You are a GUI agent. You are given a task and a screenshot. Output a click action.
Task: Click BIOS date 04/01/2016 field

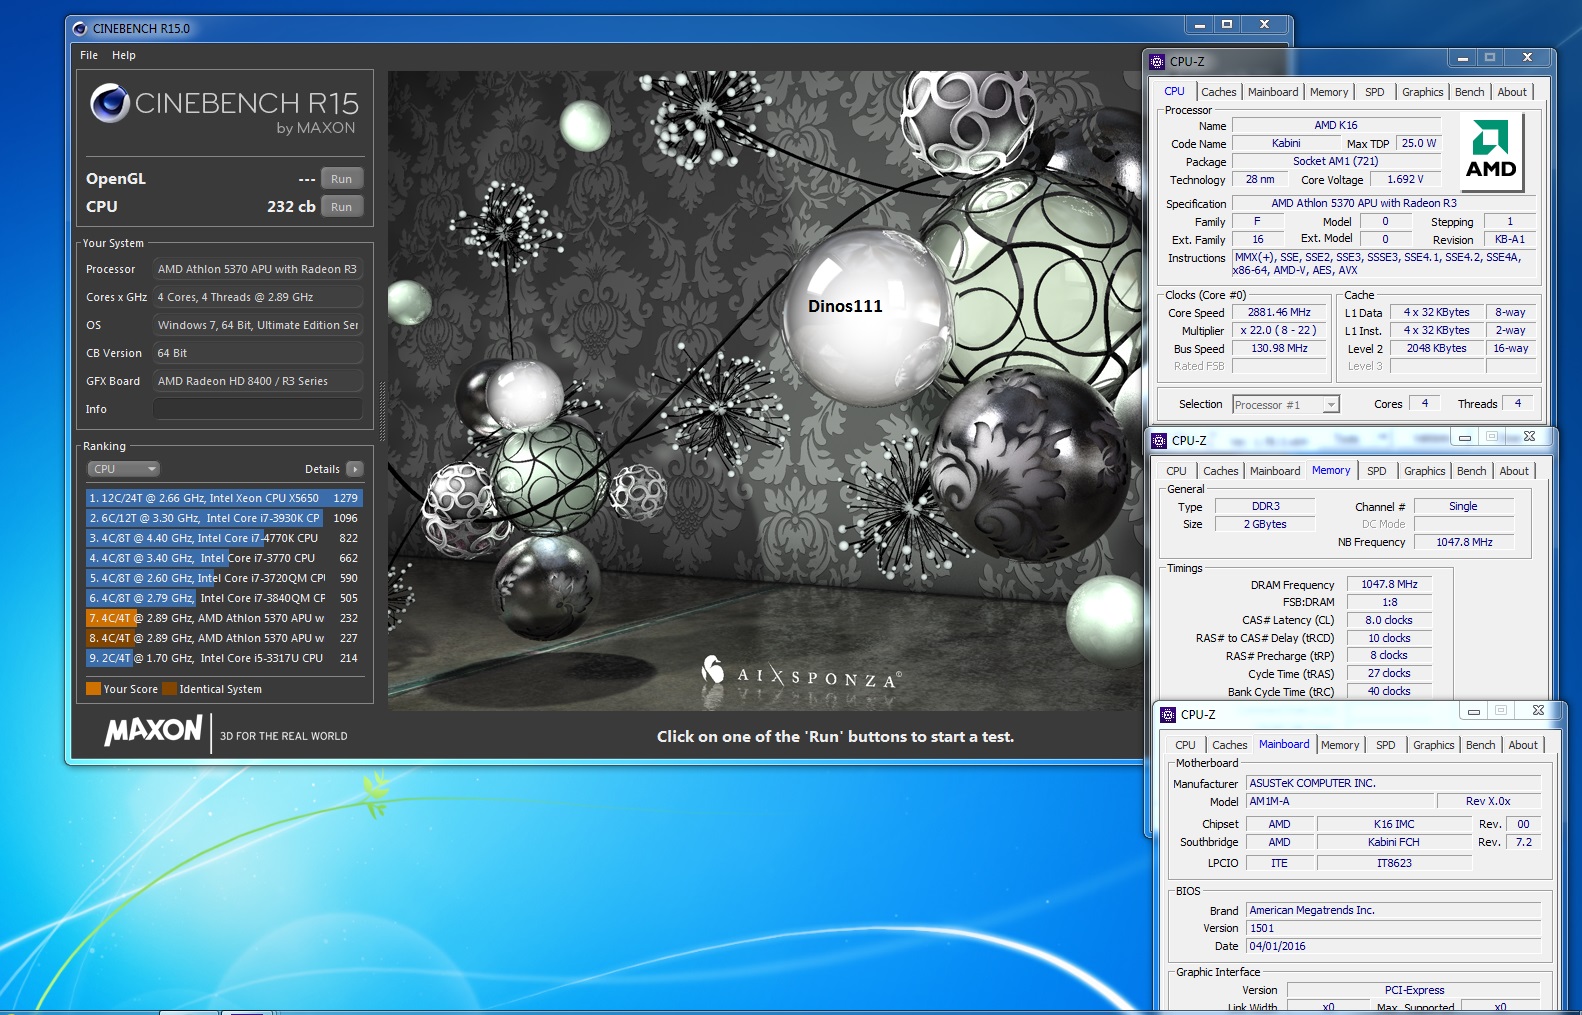pos(1393,946)
